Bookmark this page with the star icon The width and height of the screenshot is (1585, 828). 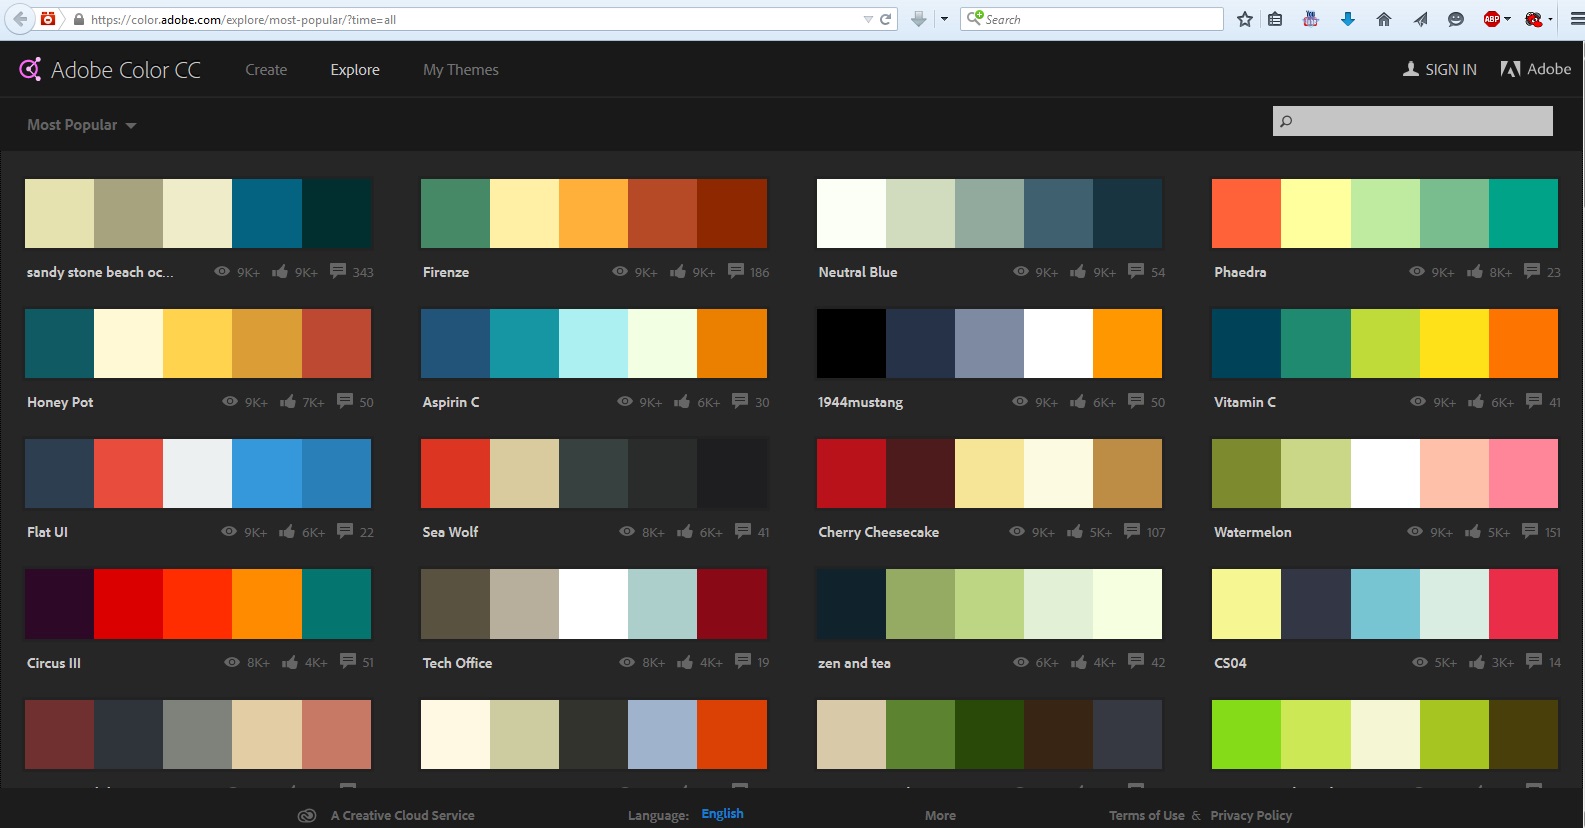pyautogui.click(x=1245, y=19)
